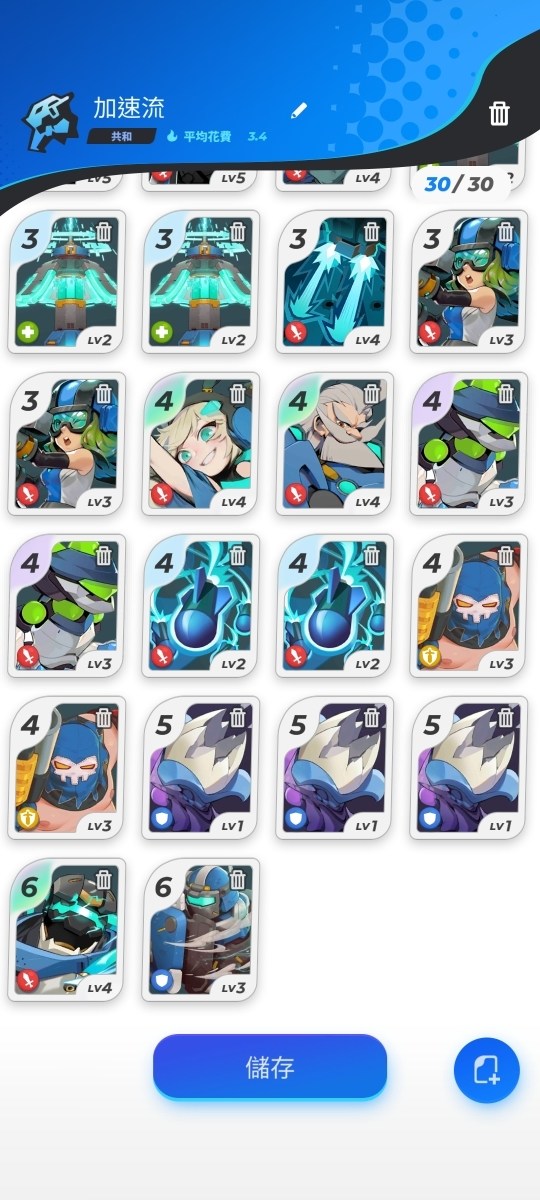Click the 平均花費 3.4 average cost label

point(217,136)
